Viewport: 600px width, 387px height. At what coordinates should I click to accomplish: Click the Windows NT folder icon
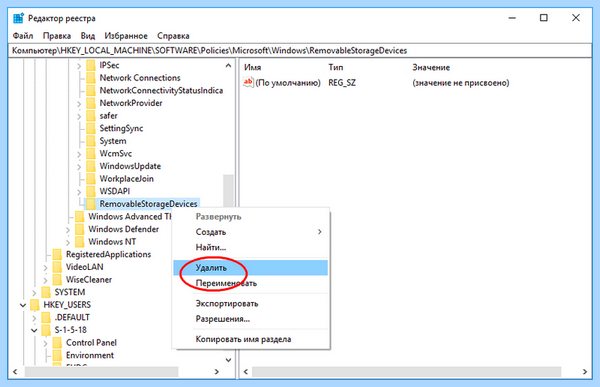[80, 242]
